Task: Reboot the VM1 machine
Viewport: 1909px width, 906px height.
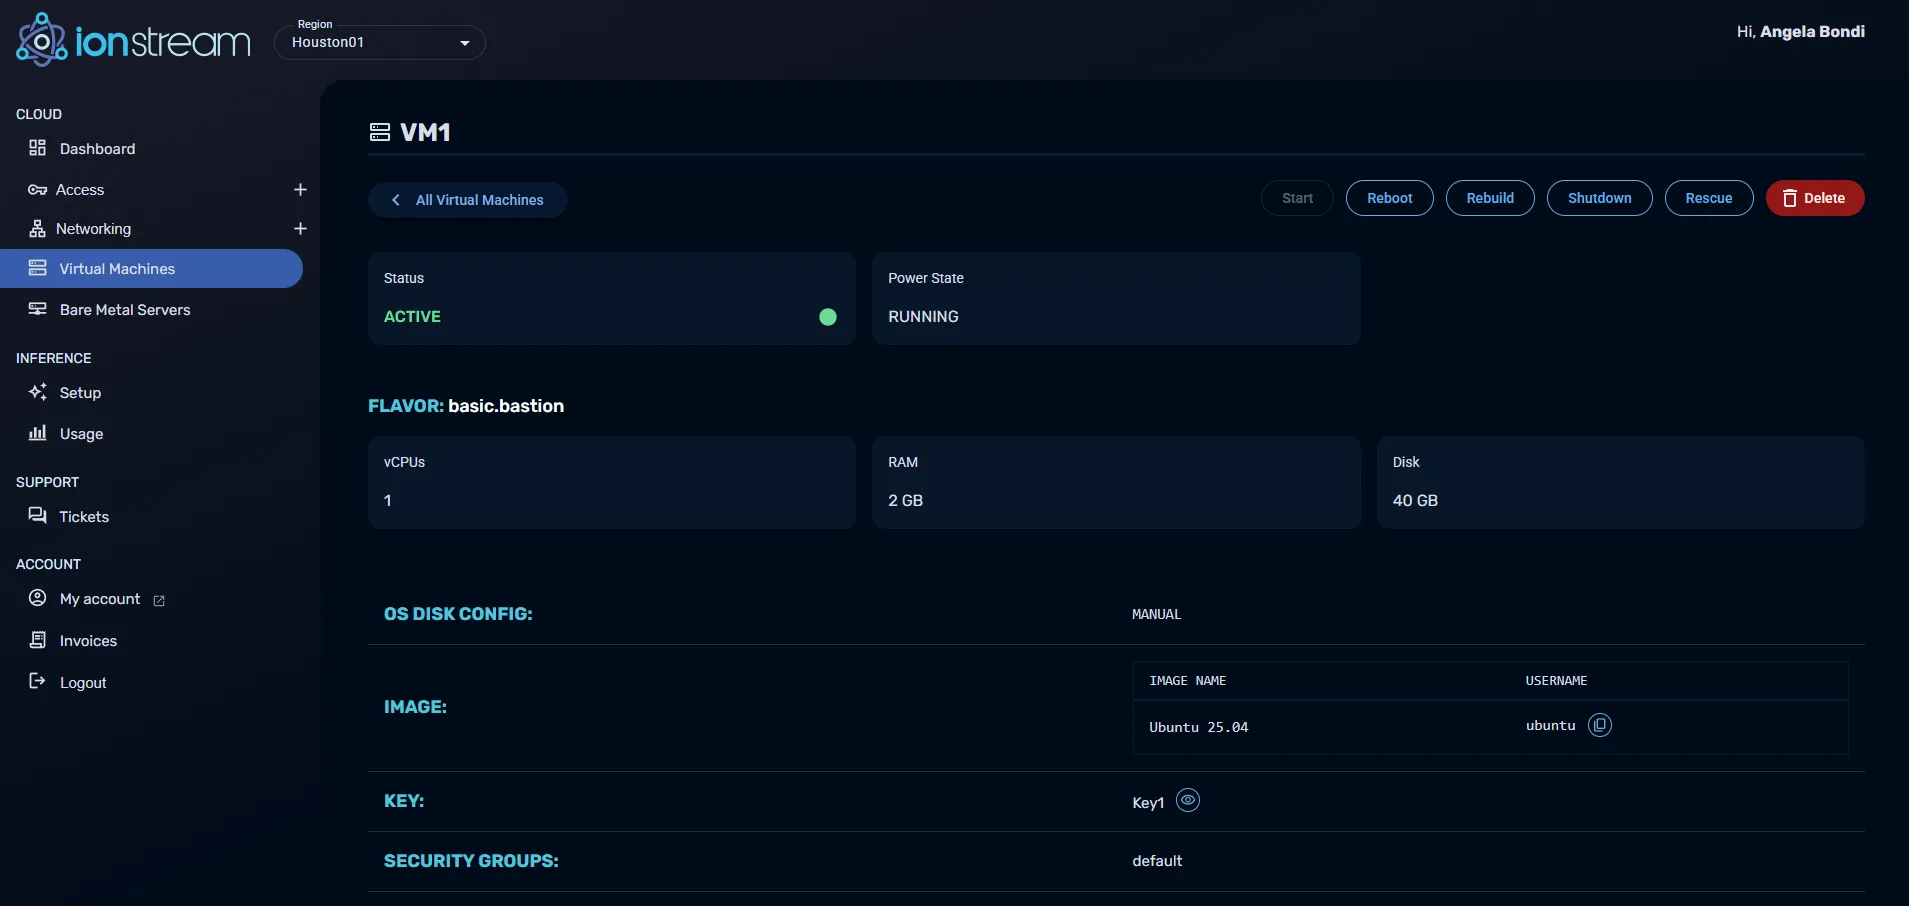Action: point(1390,198)
